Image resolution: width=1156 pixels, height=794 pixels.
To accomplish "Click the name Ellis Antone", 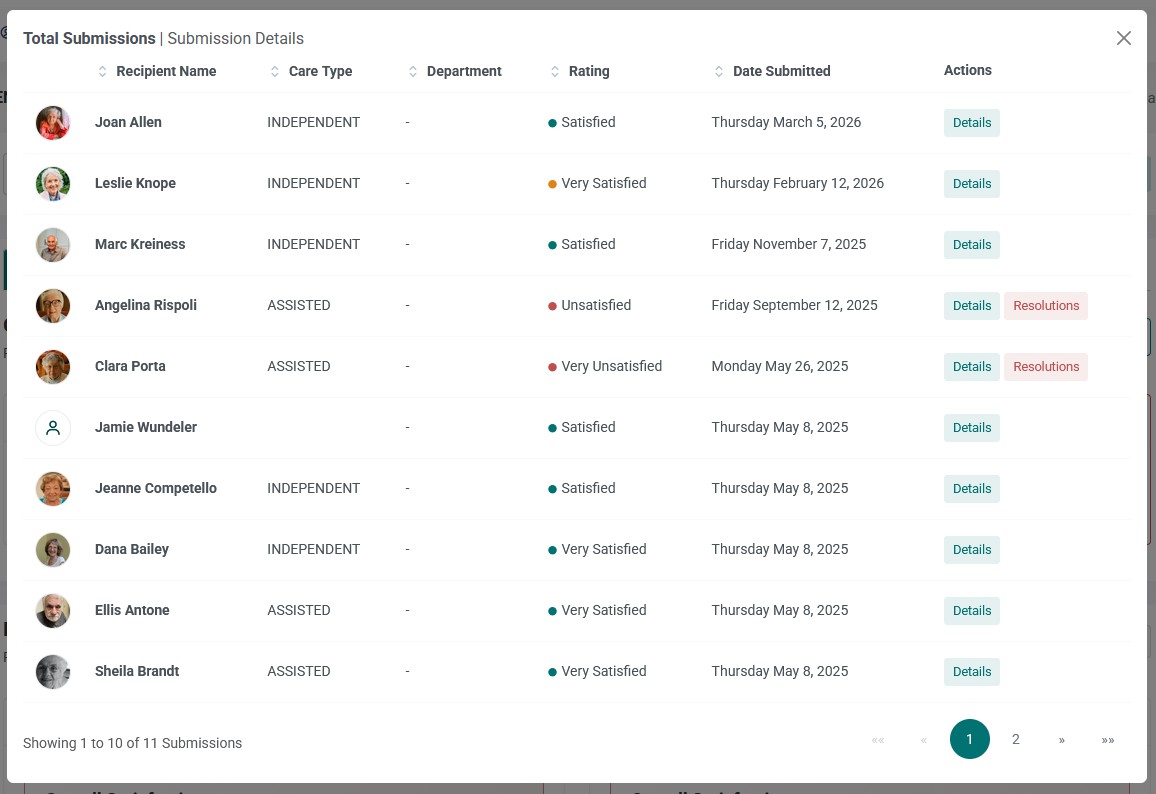I will pos(132,610).
